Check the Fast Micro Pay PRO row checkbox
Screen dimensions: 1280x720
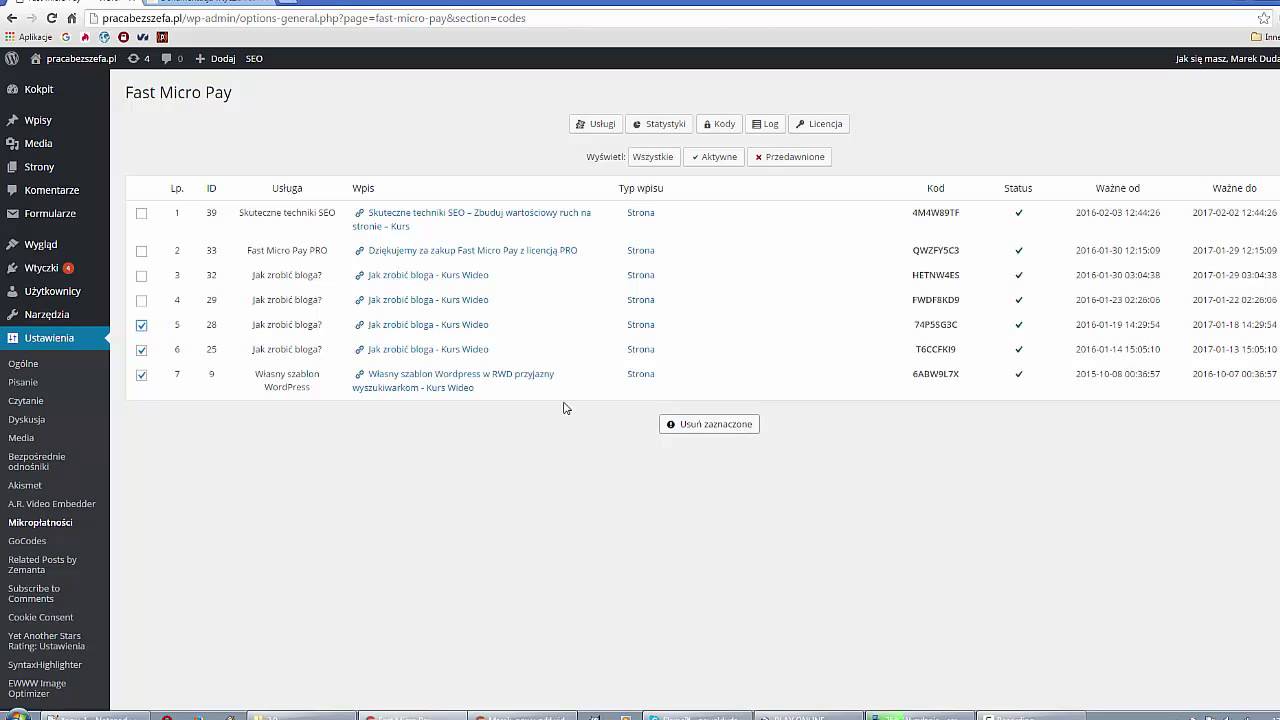pyautogui.click(x=141, y=251)
